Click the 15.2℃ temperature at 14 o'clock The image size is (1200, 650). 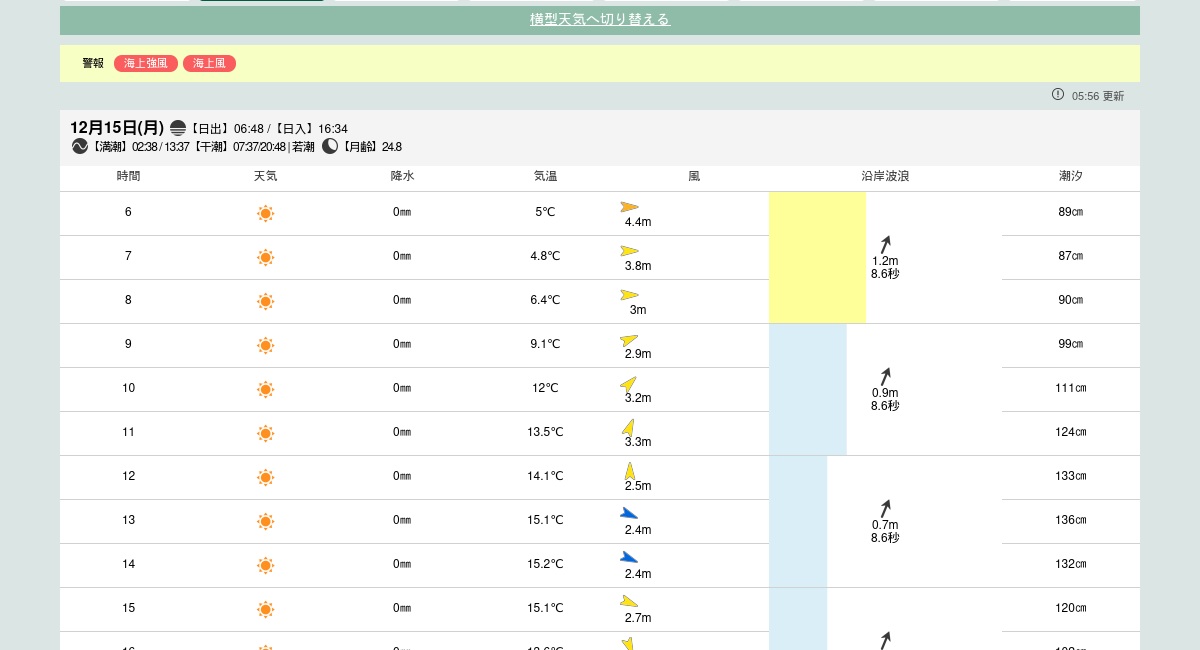tap(545, 564)
